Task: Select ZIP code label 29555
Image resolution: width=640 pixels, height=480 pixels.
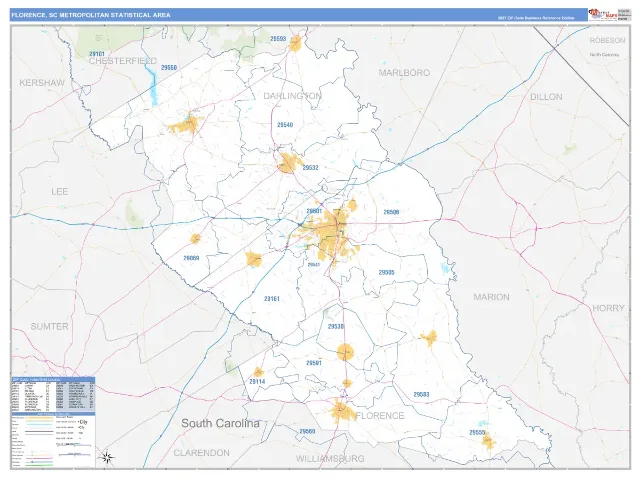Action: (477, 432)
